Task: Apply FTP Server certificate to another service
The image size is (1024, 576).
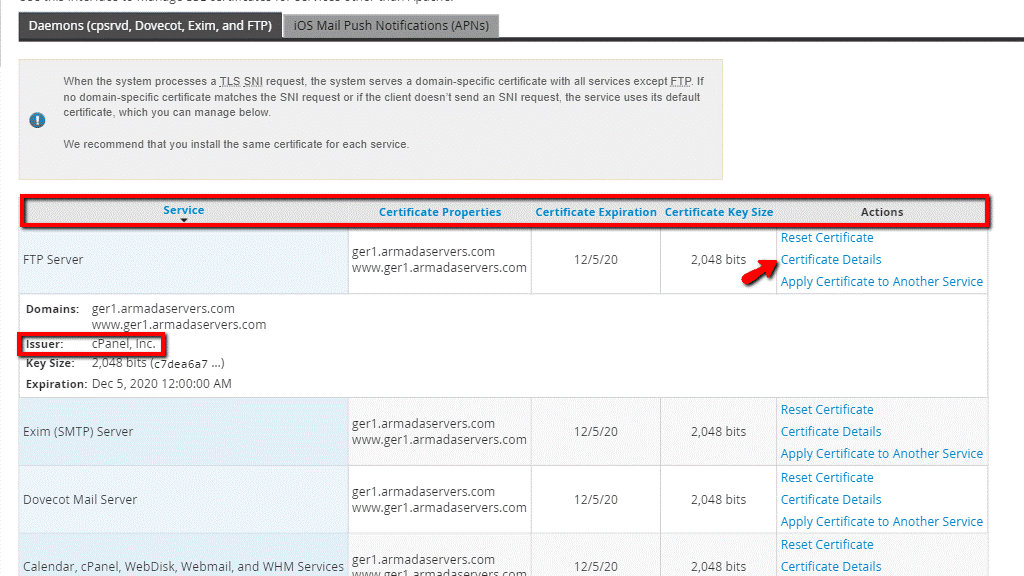Action: pos(881,281)
